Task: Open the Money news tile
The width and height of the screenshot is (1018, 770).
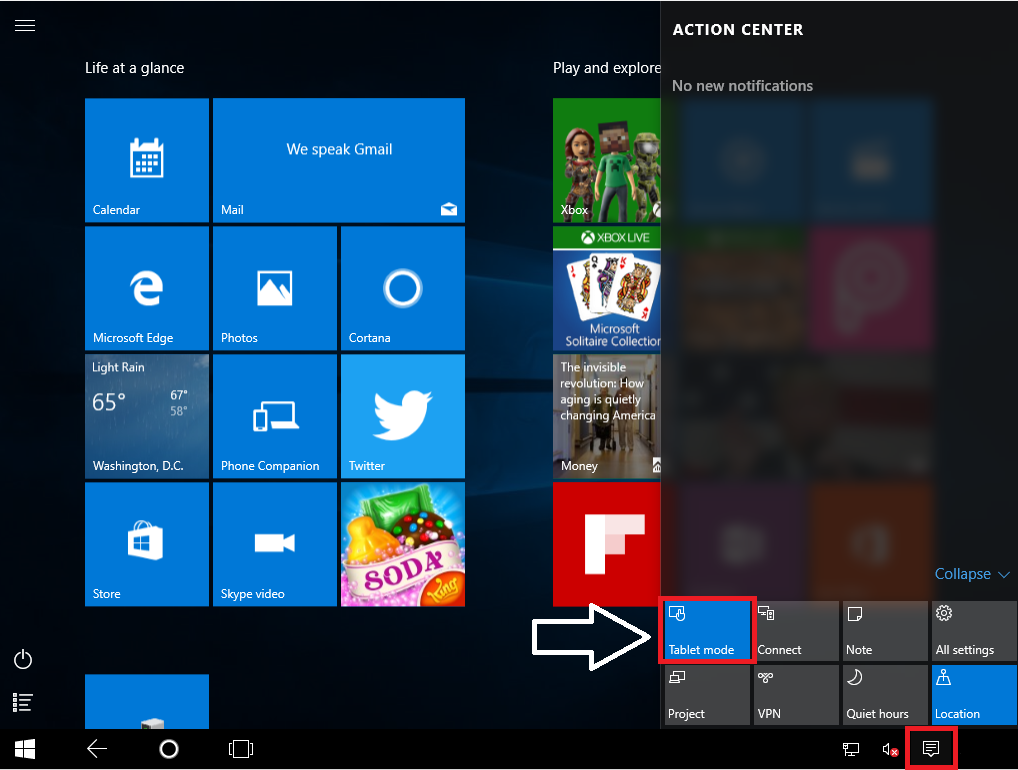Action: (x=606, y=416)
